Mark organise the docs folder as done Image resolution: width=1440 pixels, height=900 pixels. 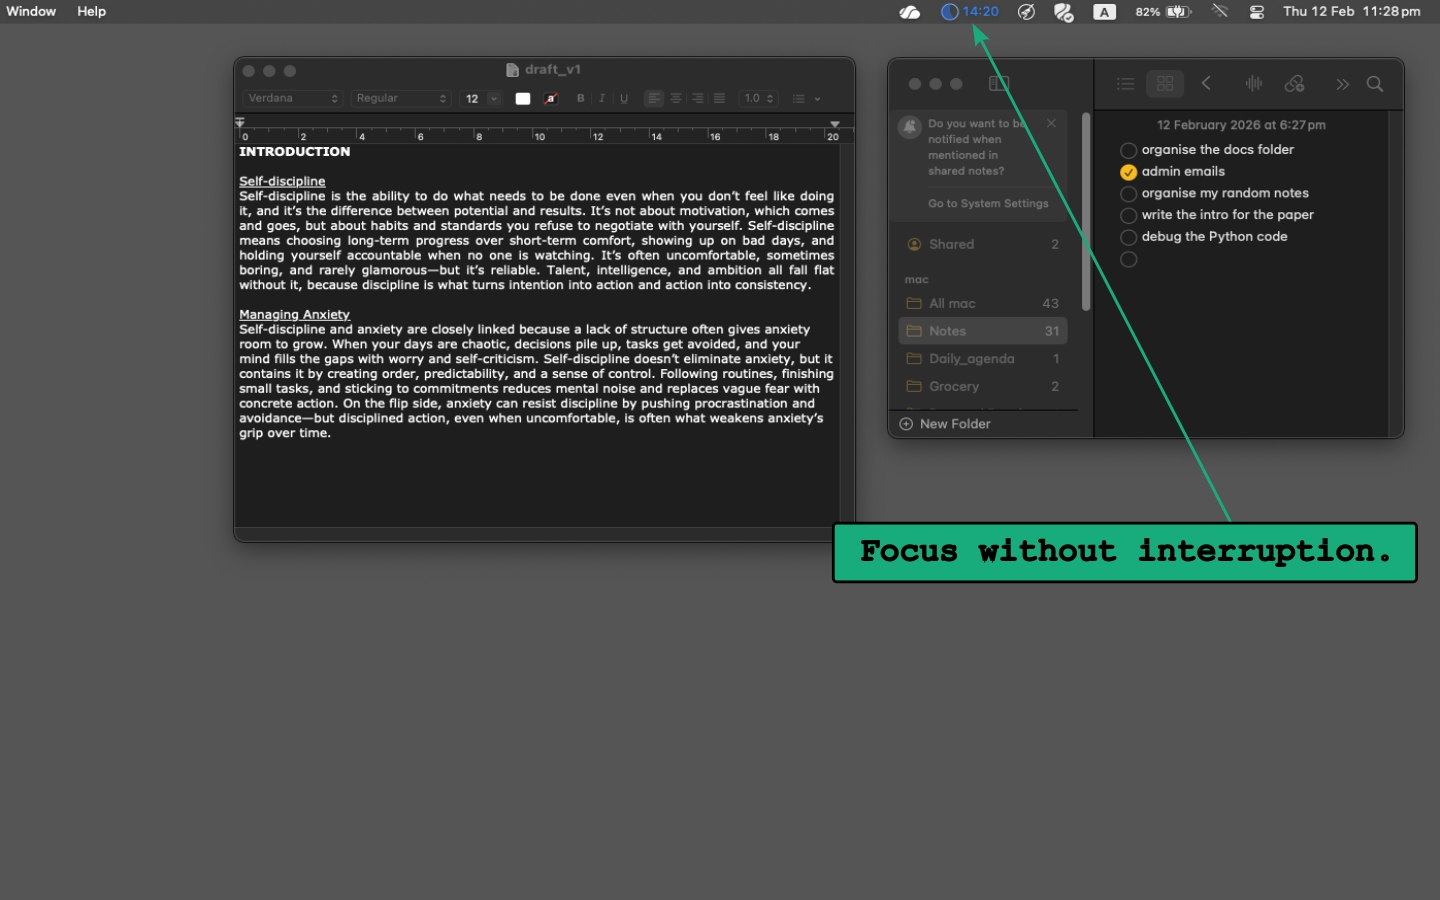point(1129,150)
